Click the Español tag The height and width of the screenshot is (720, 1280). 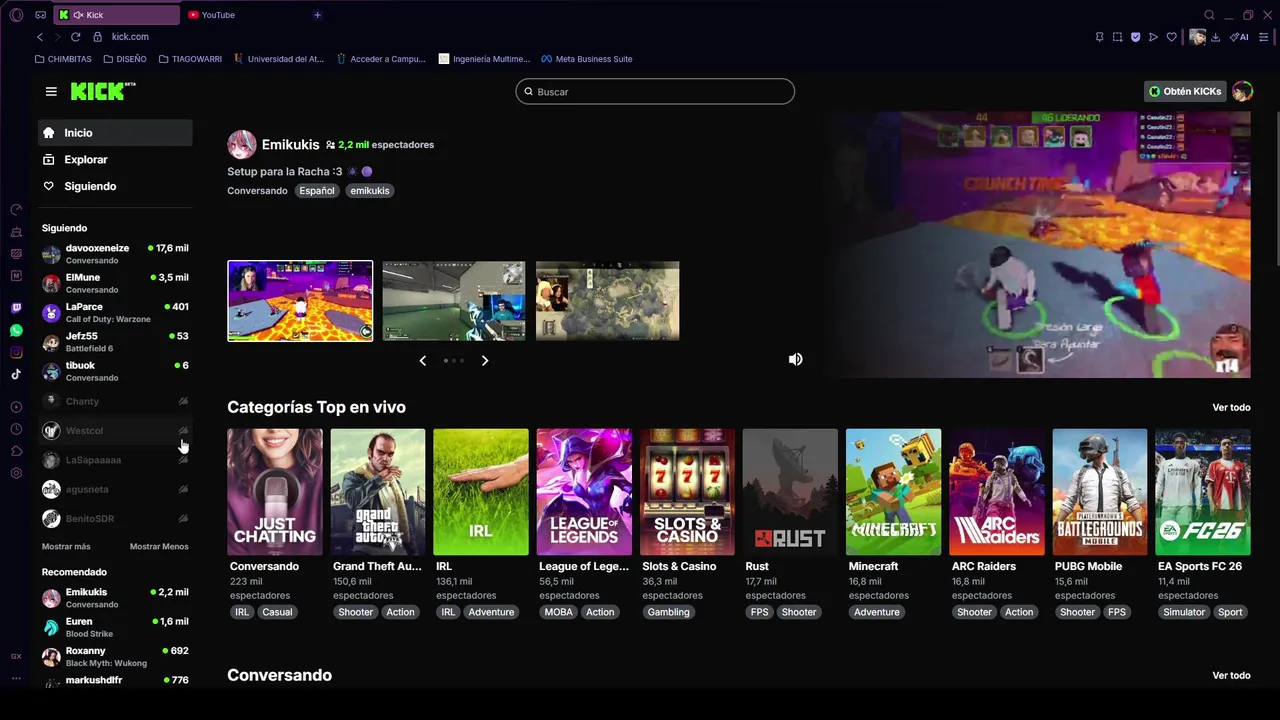317,191
